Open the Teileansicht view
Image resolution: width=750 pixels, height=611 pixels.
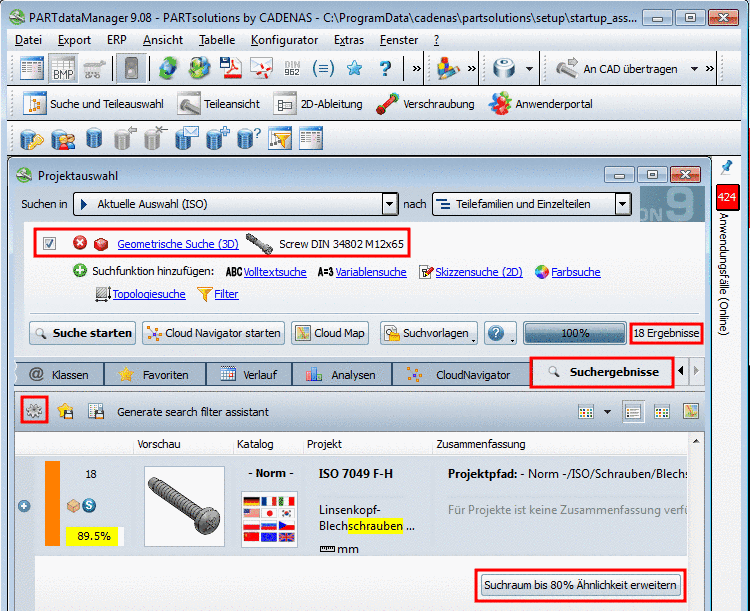[219, 104]
